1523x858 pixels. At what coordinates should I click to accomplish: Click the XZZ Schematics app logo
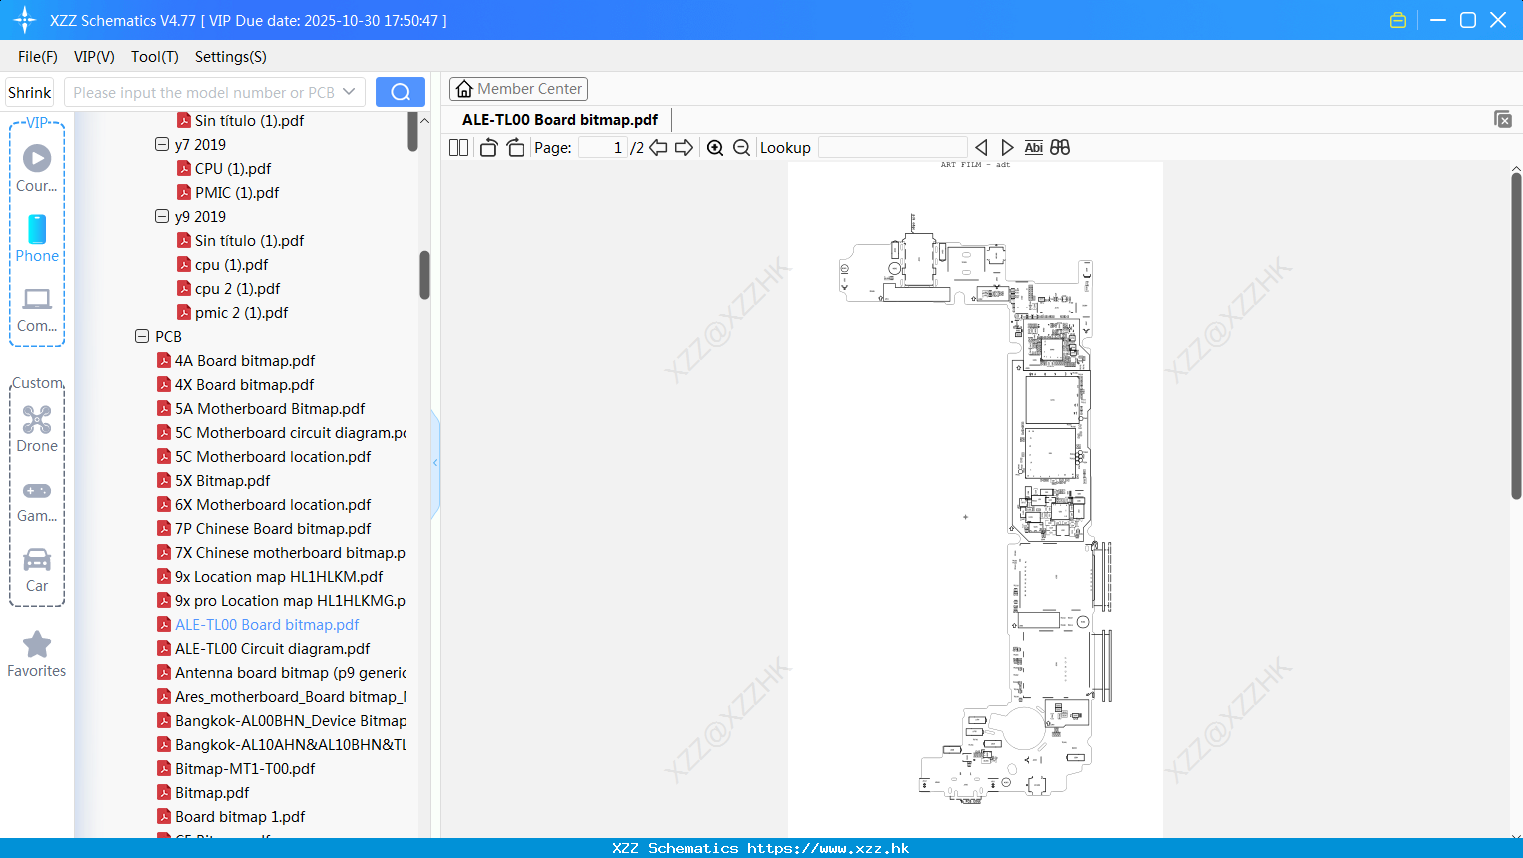click(25, 20)
